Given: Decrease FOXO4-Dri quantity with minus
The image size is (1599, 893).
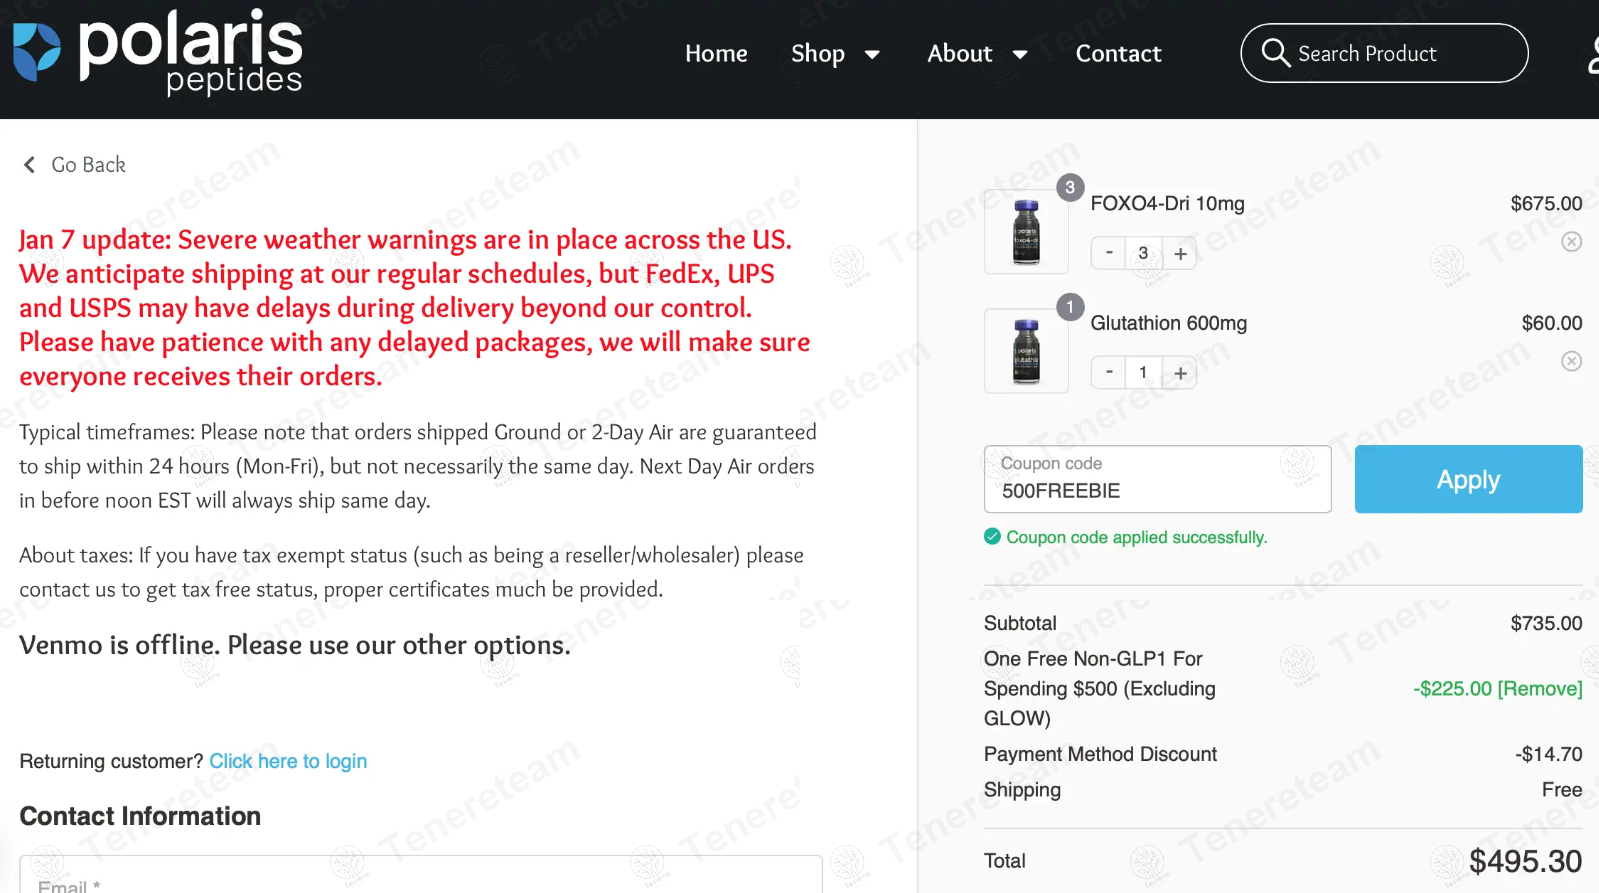Looking at the screenshot, I should 1109,253.
